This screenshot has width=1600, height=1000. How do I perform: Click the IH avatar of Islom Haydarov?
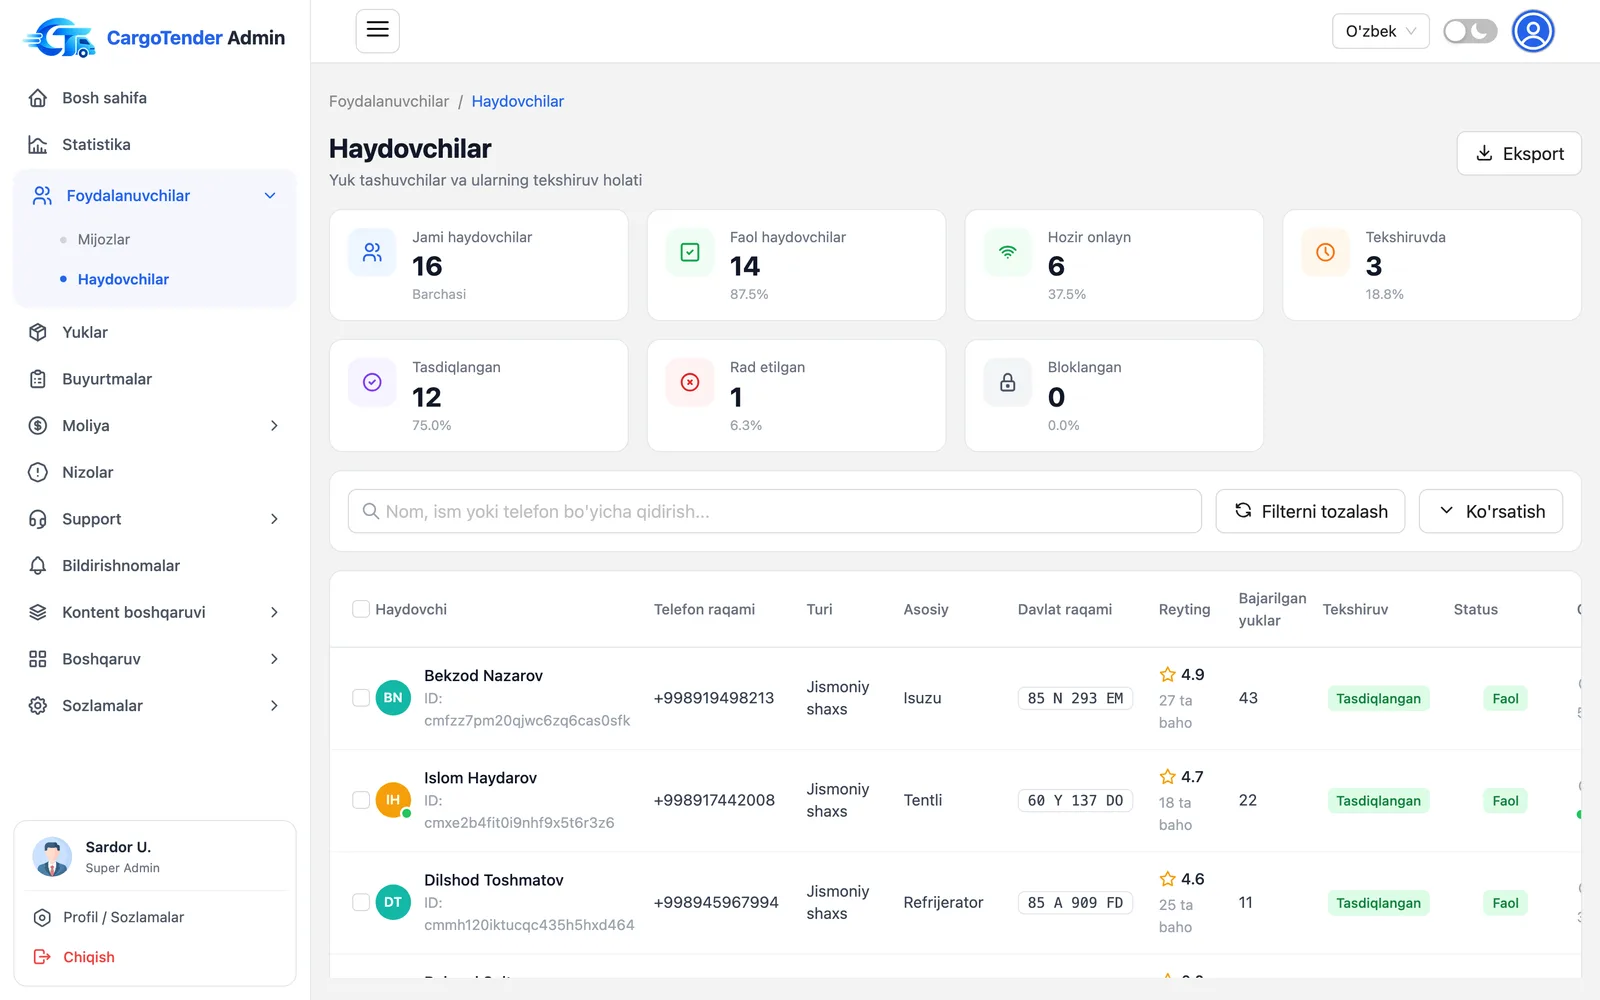coord(393,800)
